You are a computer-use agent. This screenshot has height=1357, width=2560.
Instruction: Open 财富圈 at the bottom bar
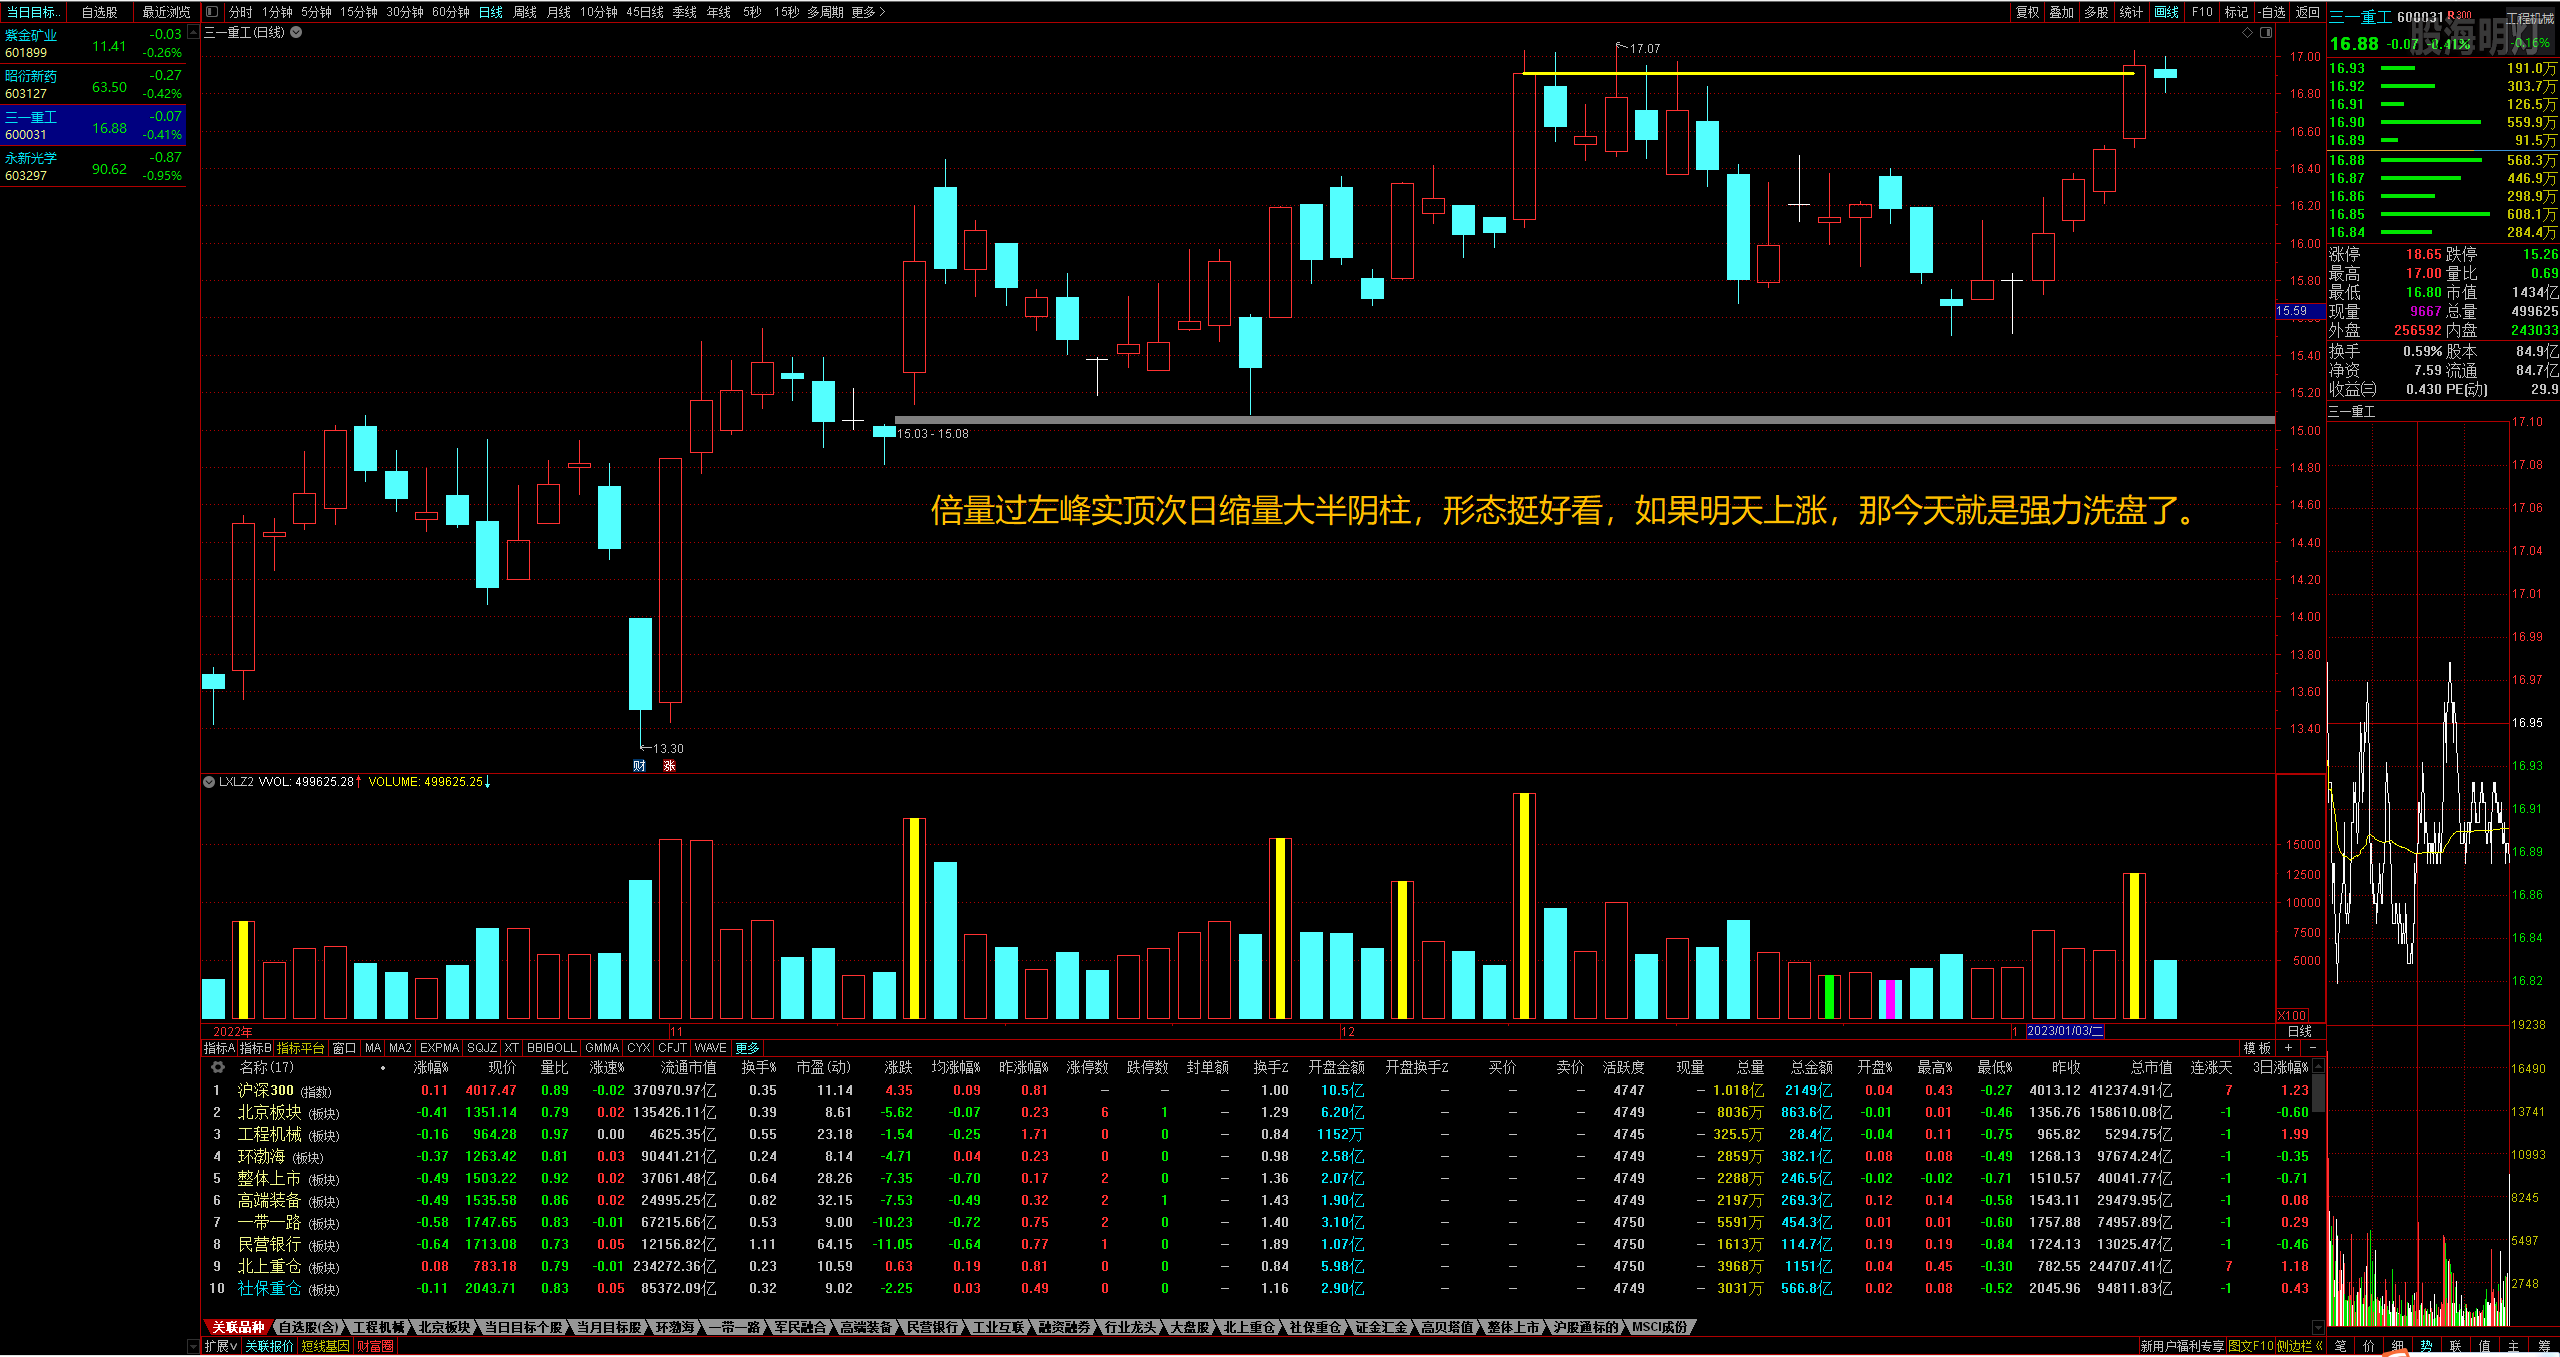pyautogui.click(x=375, y=1346)
